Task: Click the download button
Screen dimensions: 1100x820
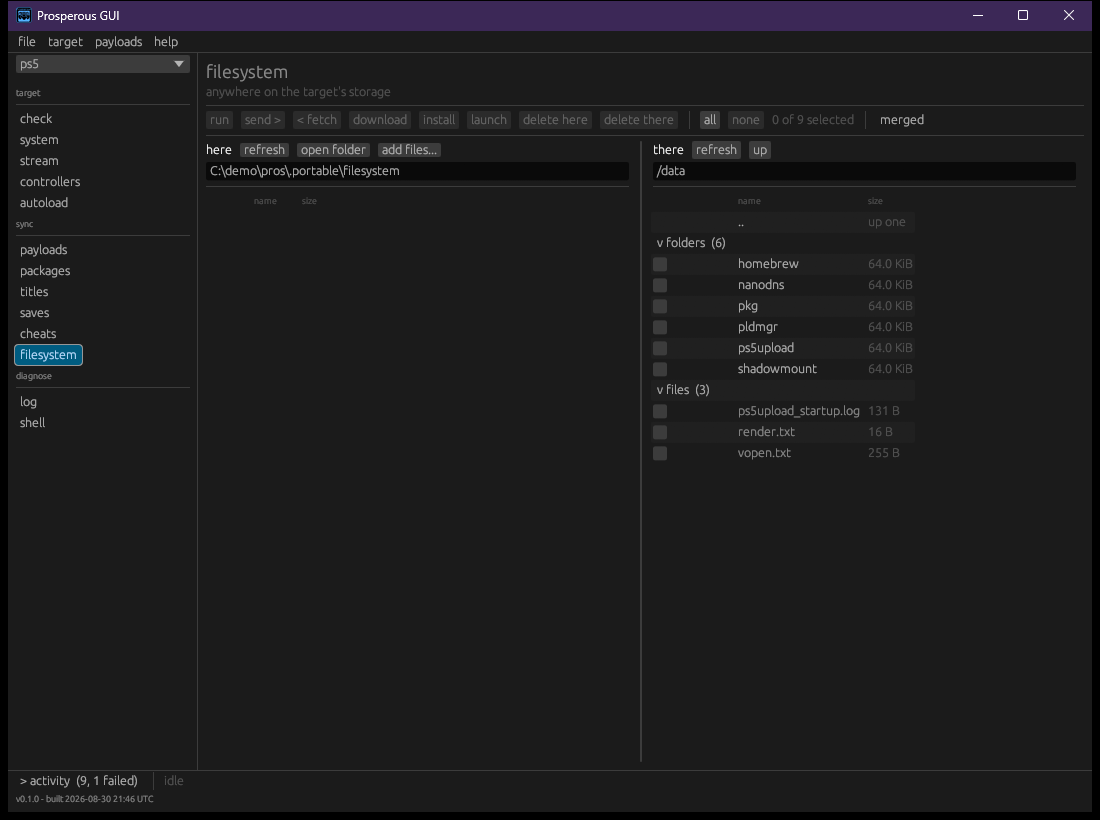Action: [380, 120]
